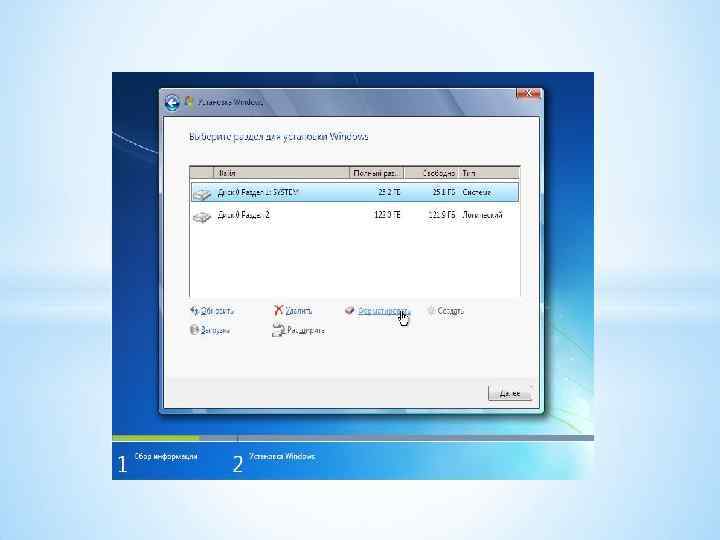
Task: Select the Disk 0 Partition 1 SYSTEM row
Action: click(x=354, y=192)
